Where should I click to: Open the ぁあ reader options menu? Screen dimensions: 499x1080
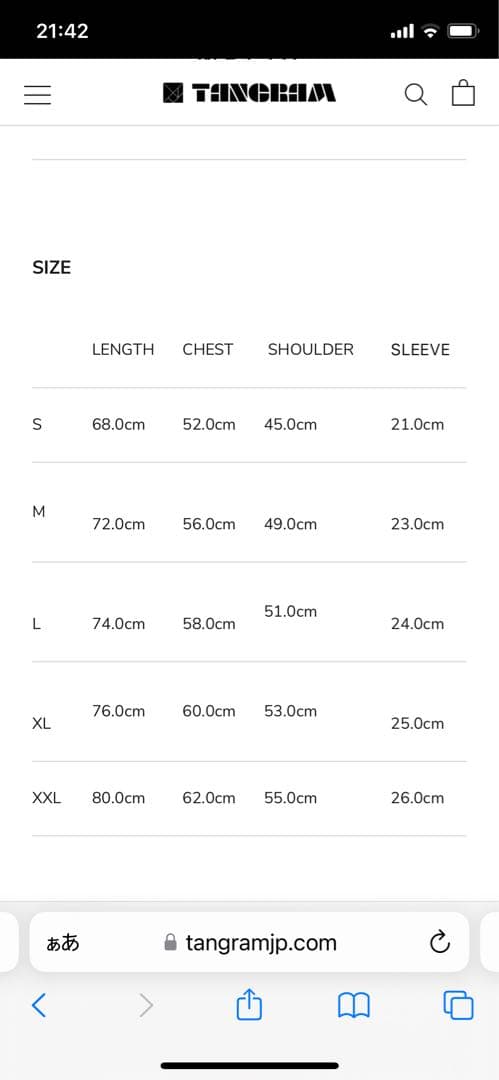[x=63, y=942]
